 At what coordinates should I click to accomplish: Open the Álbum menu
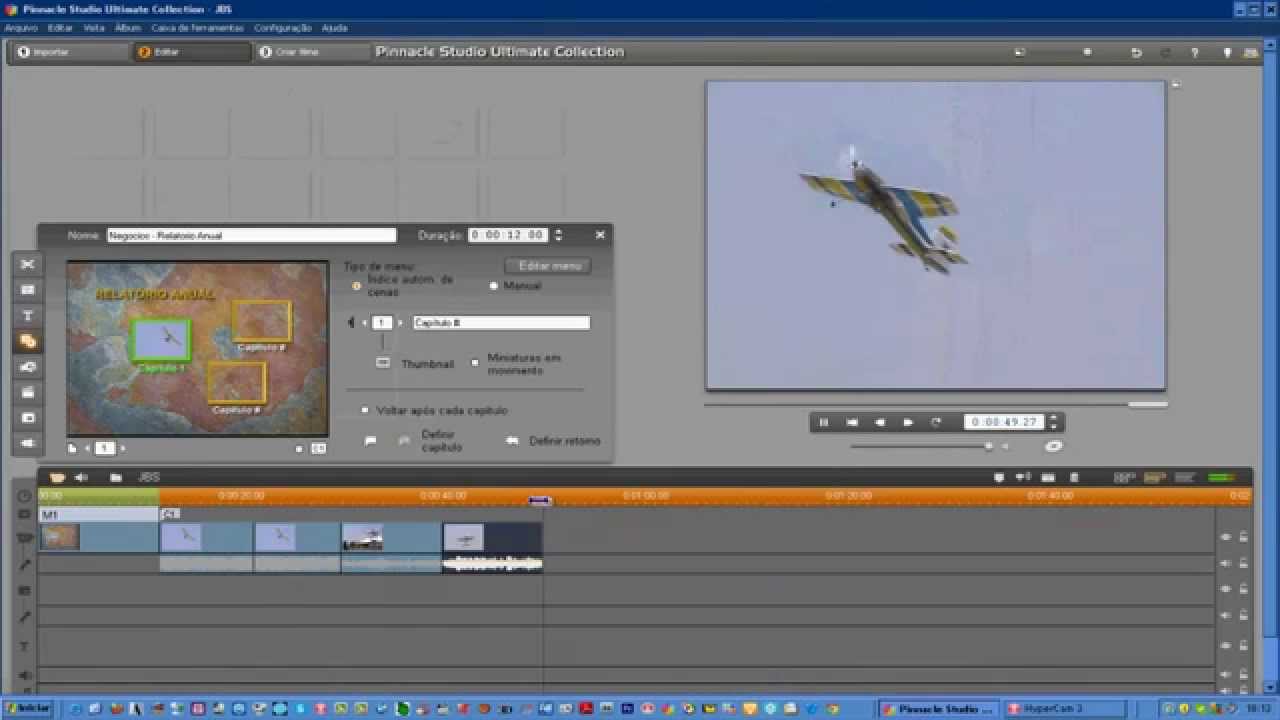(128, 28)
